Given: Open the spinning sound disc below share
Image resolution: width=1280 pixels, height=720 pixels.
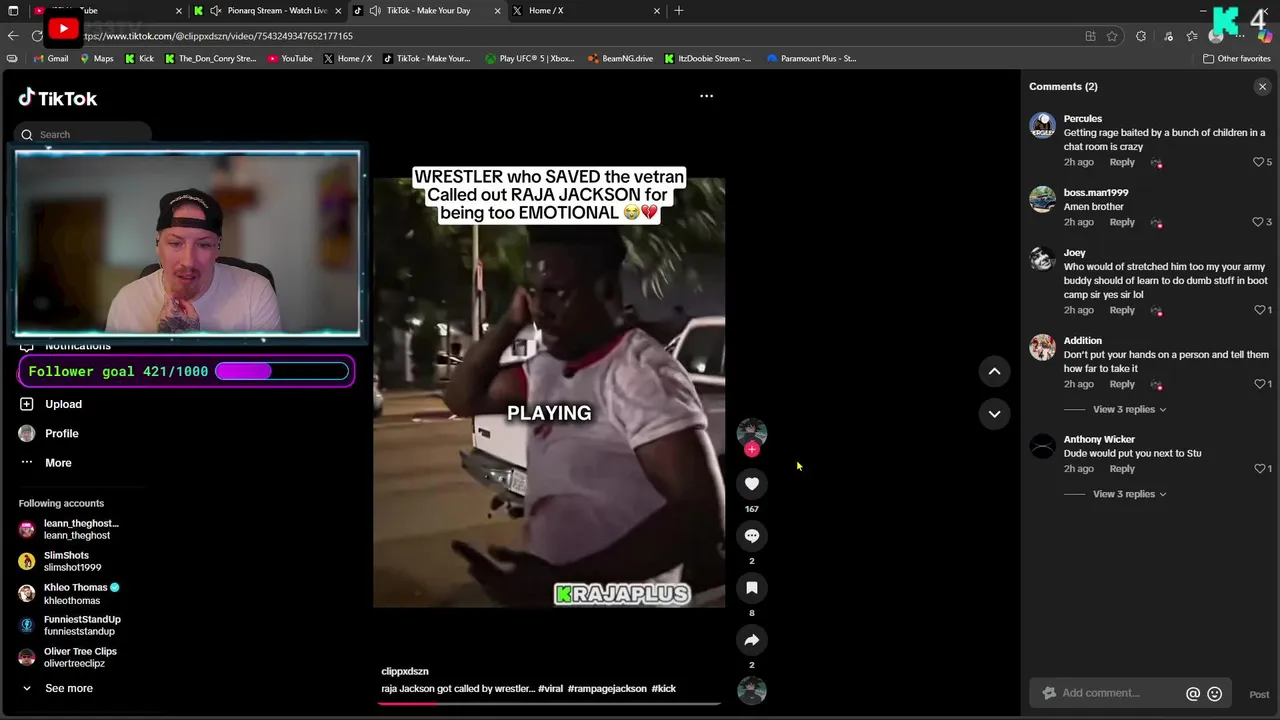Looking at the screenshot, I should [x=752, y=690].
